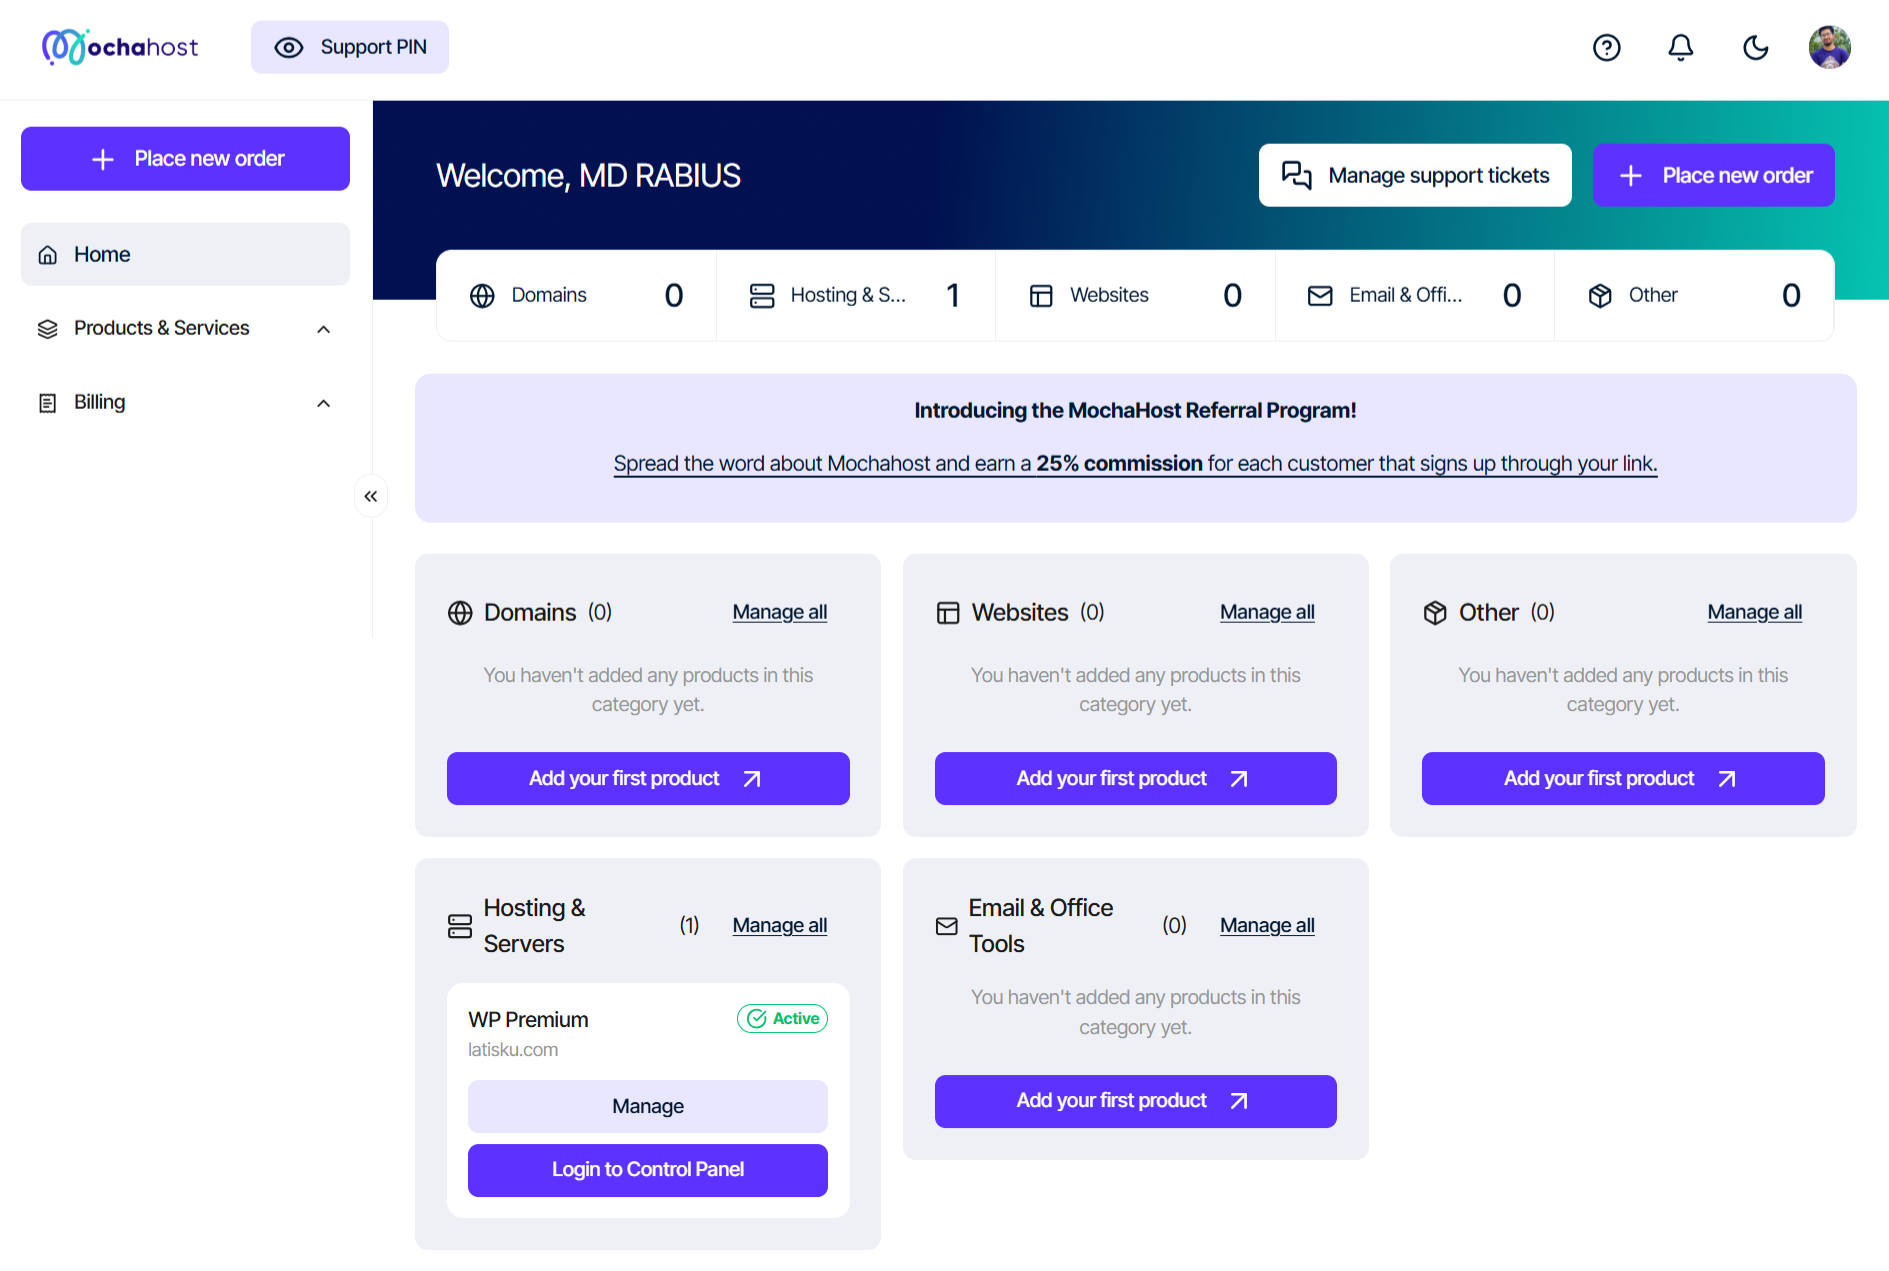This screenshot has height=1271, width=1889.
Task: Click the layout icon in Websites card
Action: (x=948, y=613)
